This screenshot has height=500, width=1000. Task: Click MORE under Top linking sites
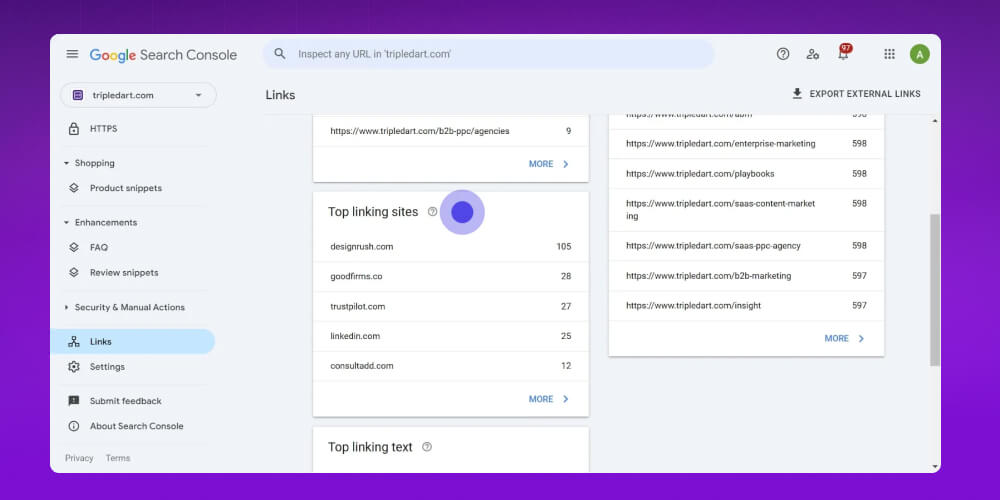click(549, 399)
